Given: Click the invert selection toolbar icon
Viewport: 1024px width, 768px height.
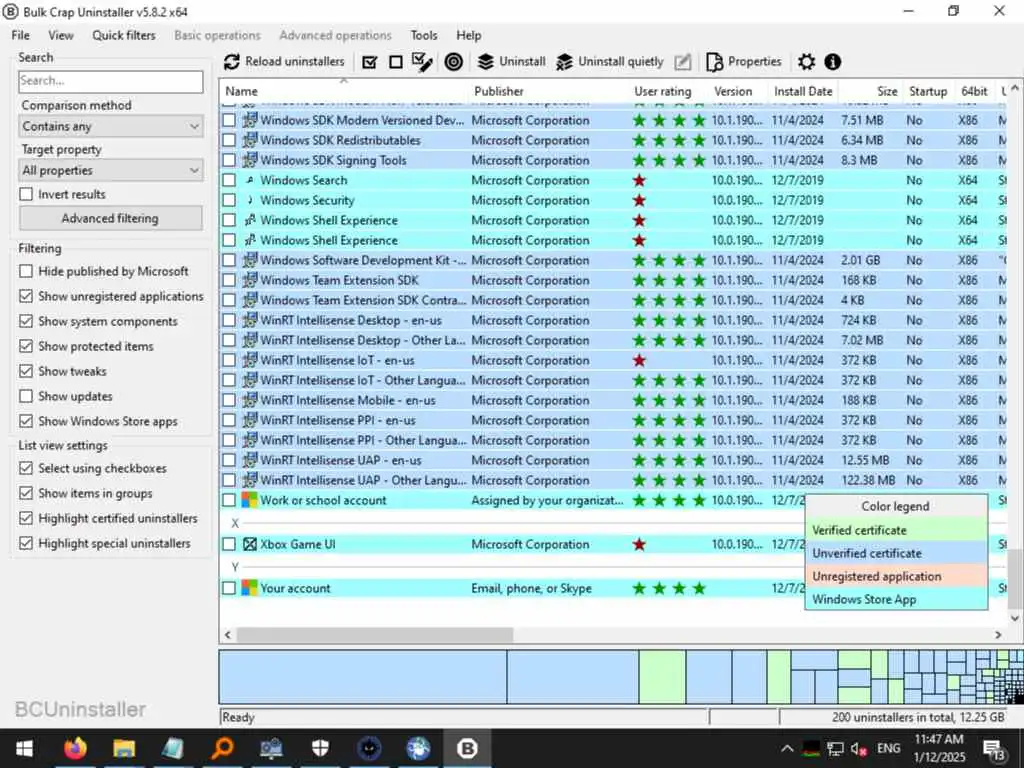Looking at the screenshot, I should click(423, 62).
